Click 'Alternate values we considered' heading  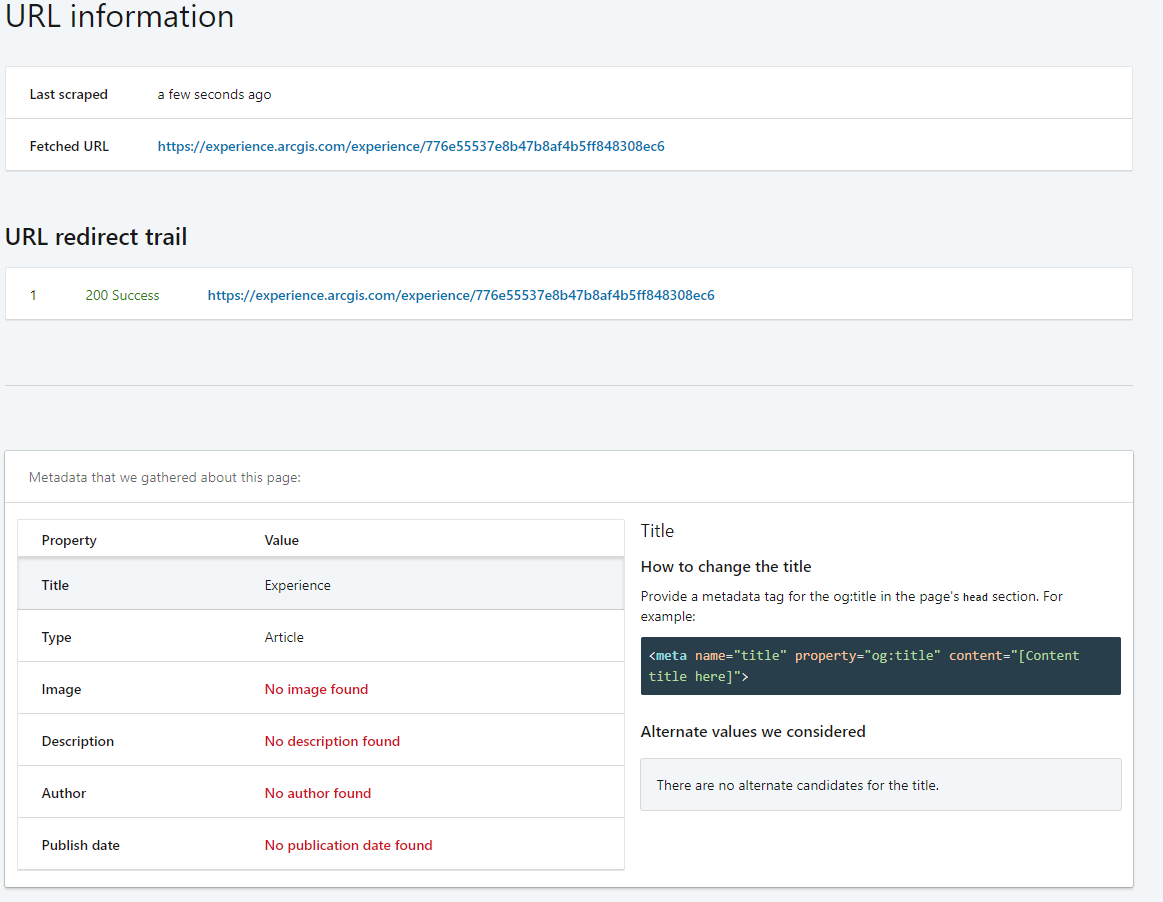coord(753,731)
